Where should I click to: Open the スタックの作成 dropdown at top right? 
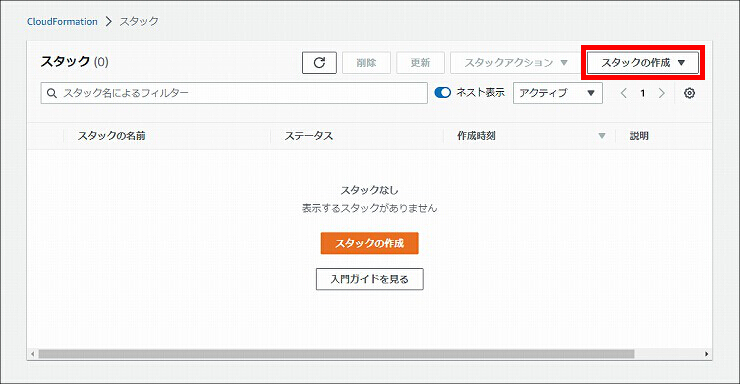643,63
